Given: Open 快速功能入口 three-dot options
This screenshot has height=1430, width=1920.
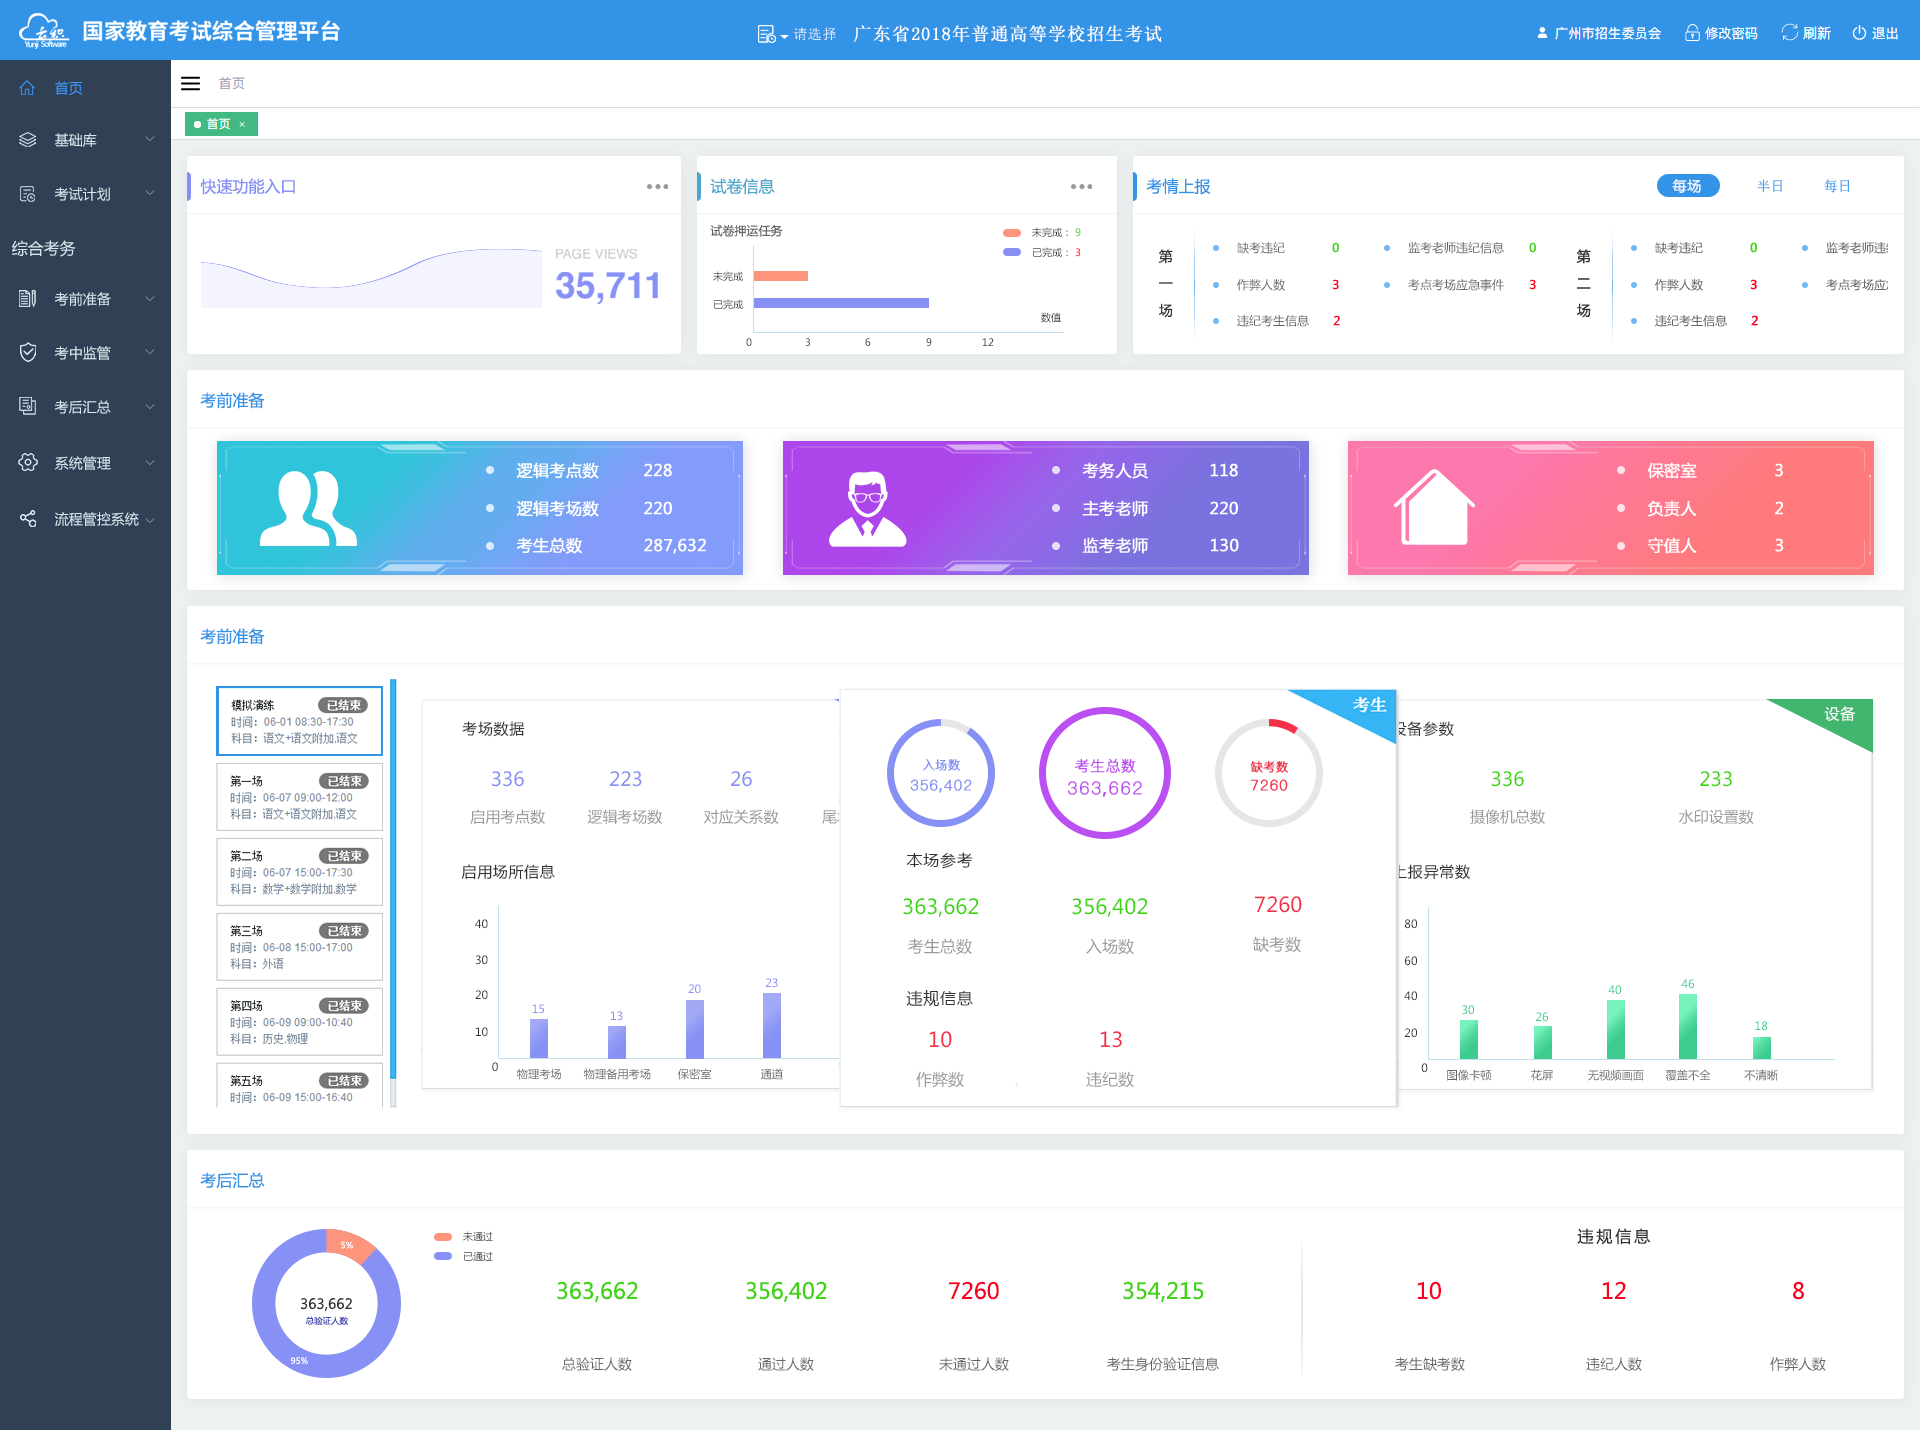Looking at the screenshot, I should point(657,187).
